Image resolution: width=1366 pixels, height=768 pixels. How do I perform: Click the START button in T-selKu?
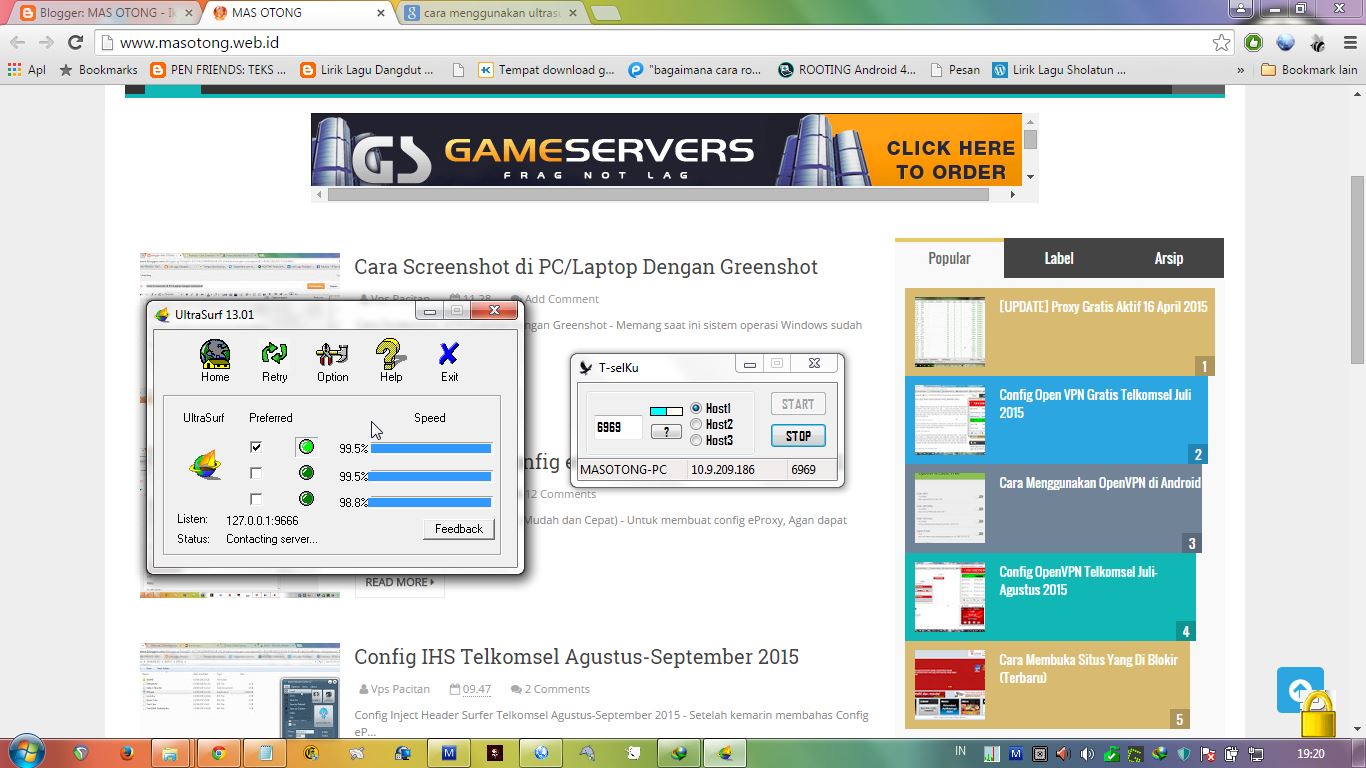[x=798, y=404]
